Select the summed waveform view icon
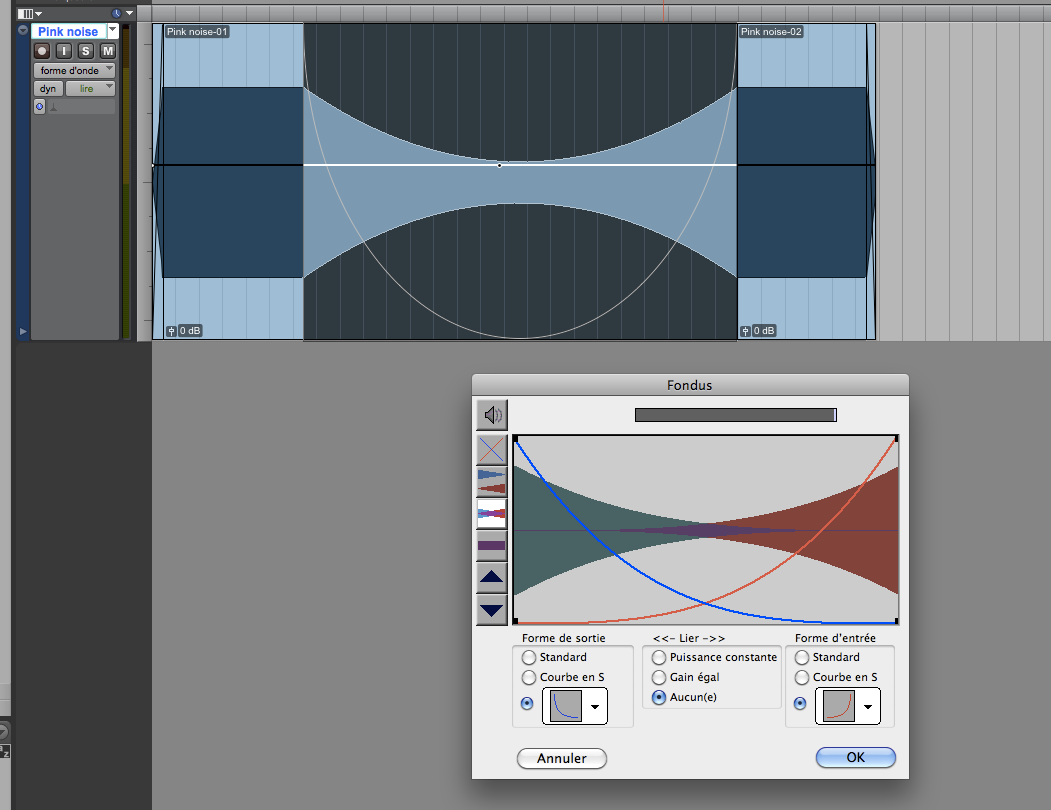The width and height of the screenshot is (1051, 810). [492, 546]
